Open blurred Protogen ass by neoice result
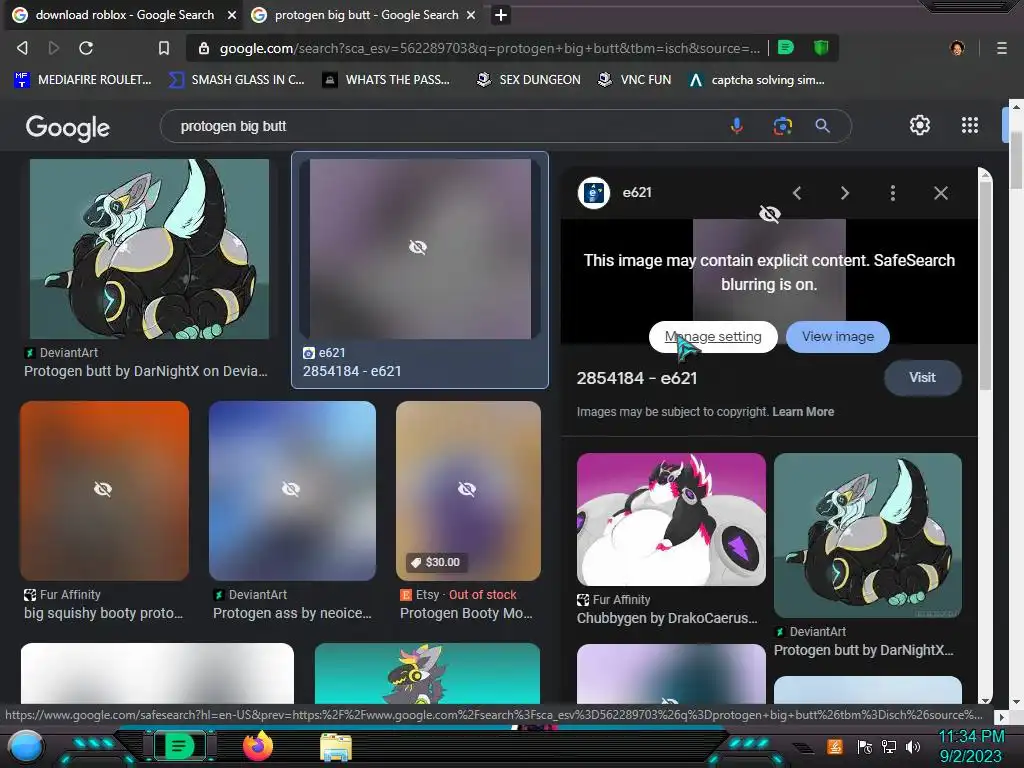The height and width of the screenshot is (768, 1024). click(x=293, y=490)
